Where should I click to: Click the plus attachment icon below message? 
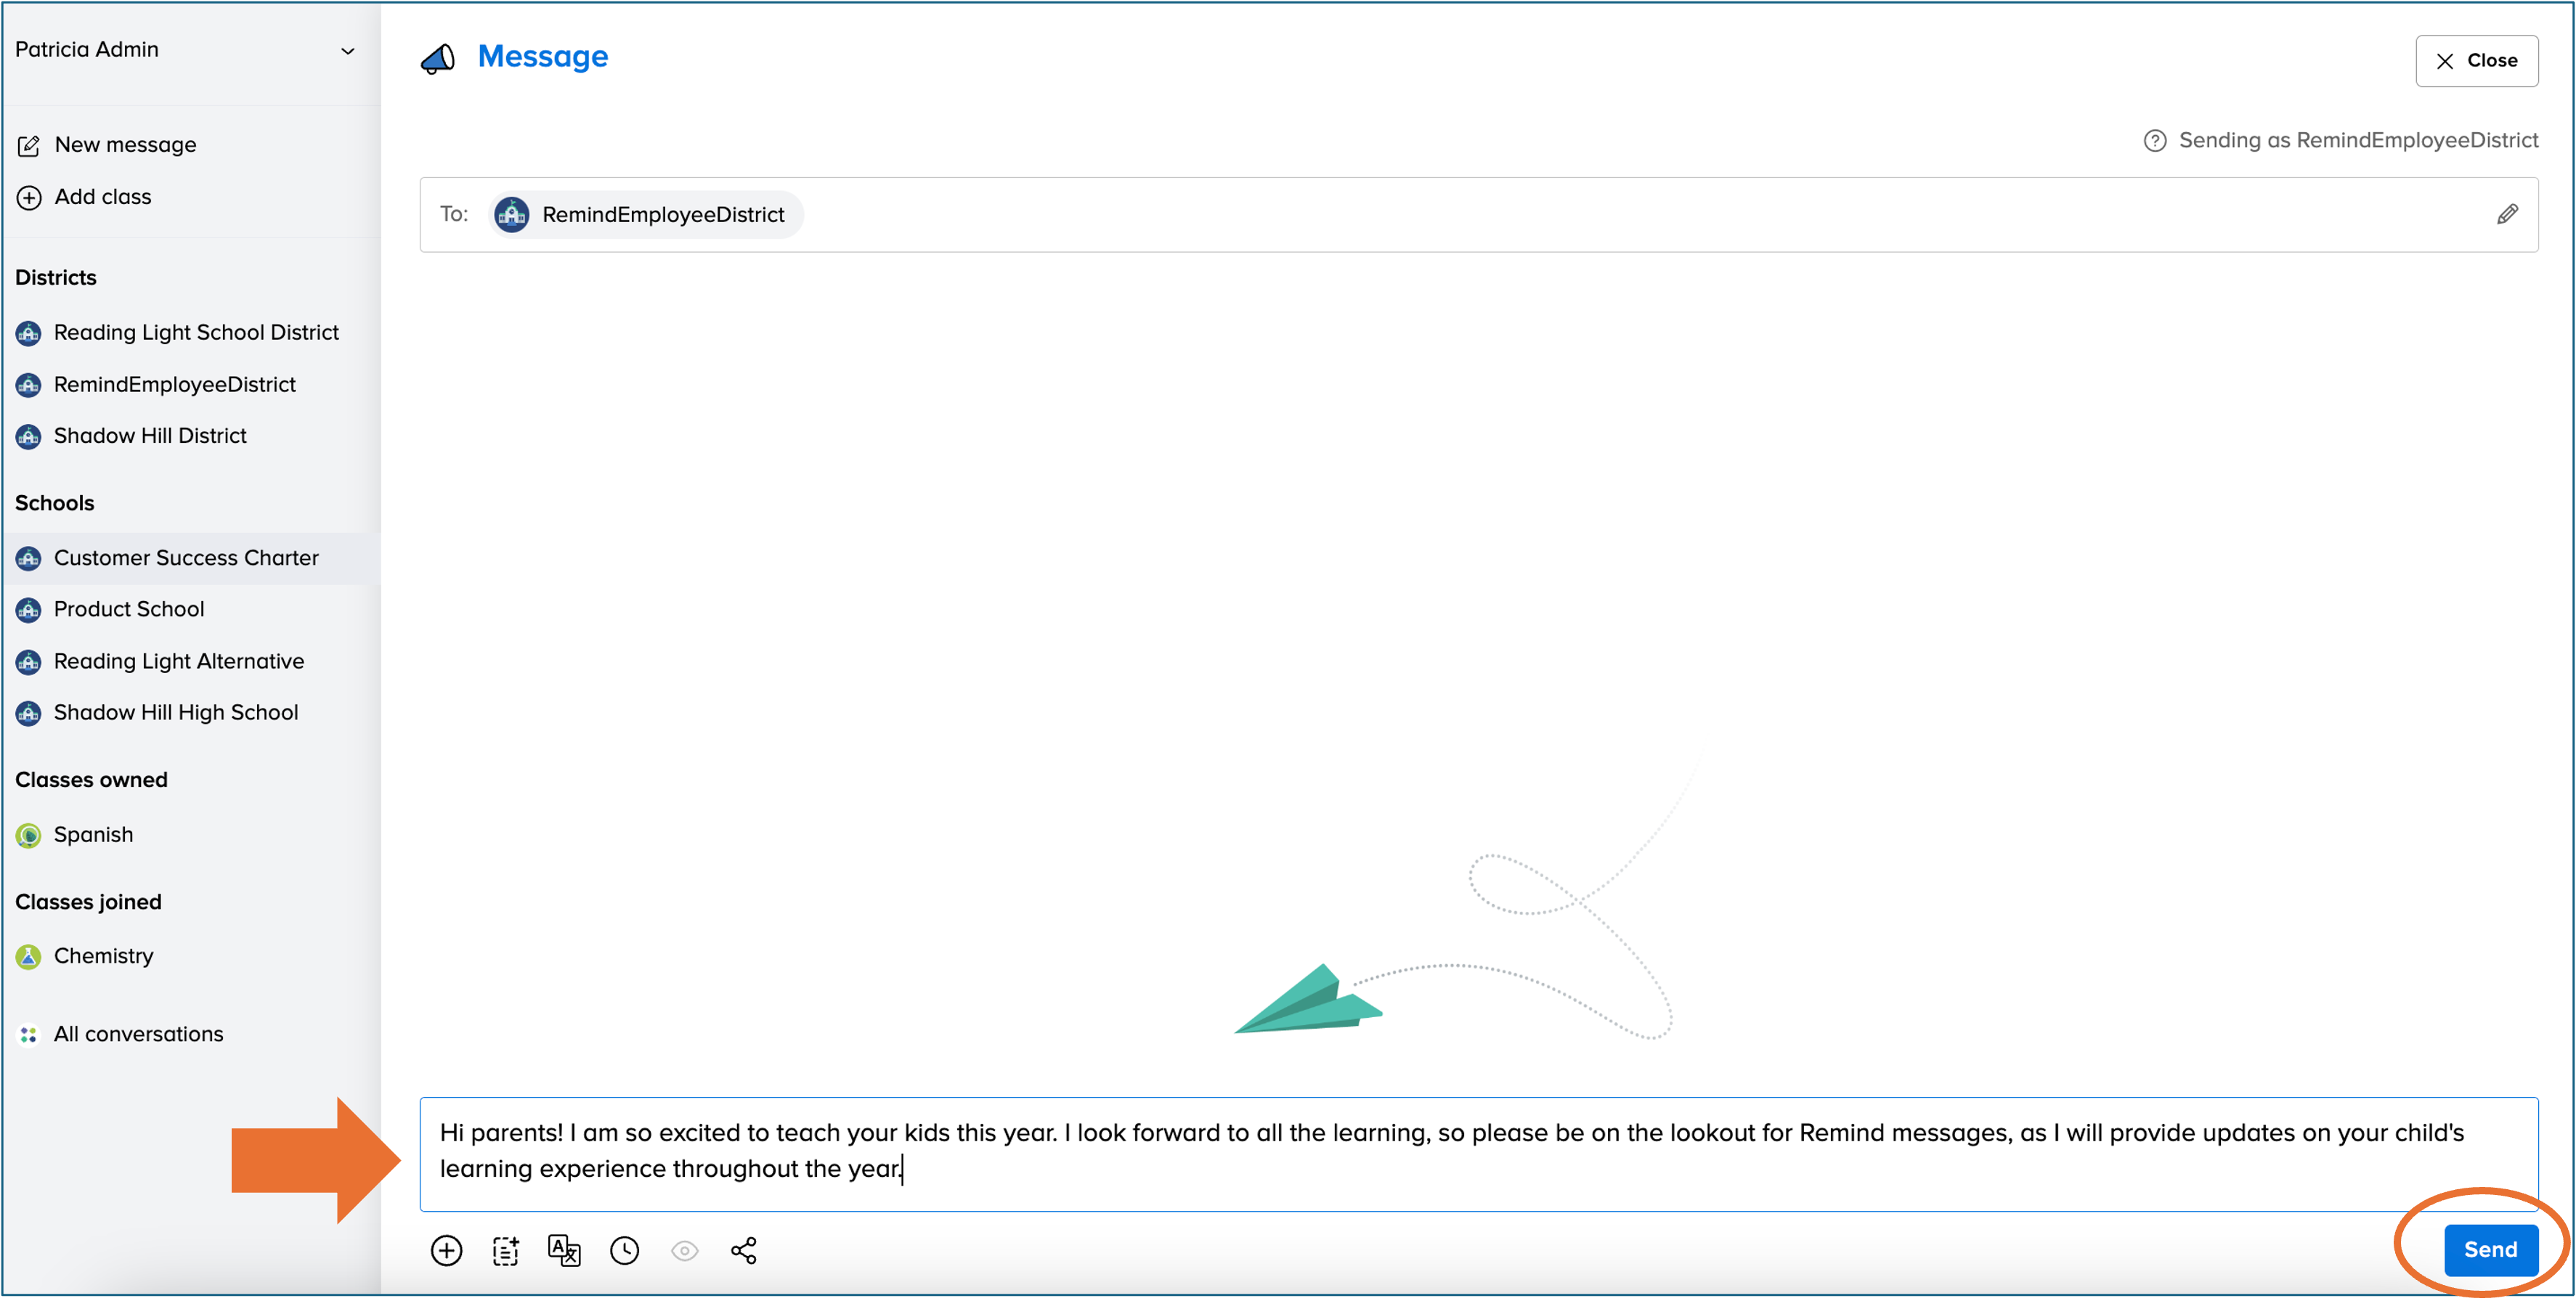pyautogui.click(x=446, y=1250)
